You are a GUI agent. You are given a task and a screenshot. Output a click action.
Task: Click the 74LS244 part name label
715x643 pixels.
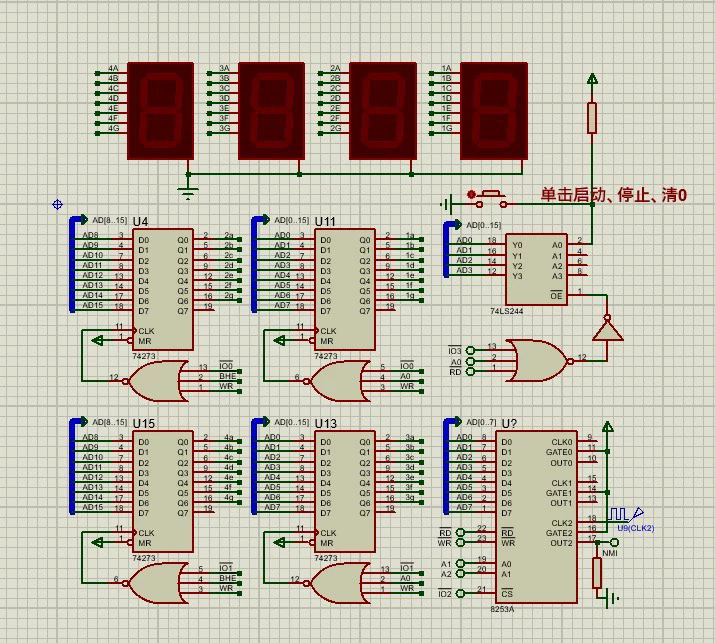(507, 311)
